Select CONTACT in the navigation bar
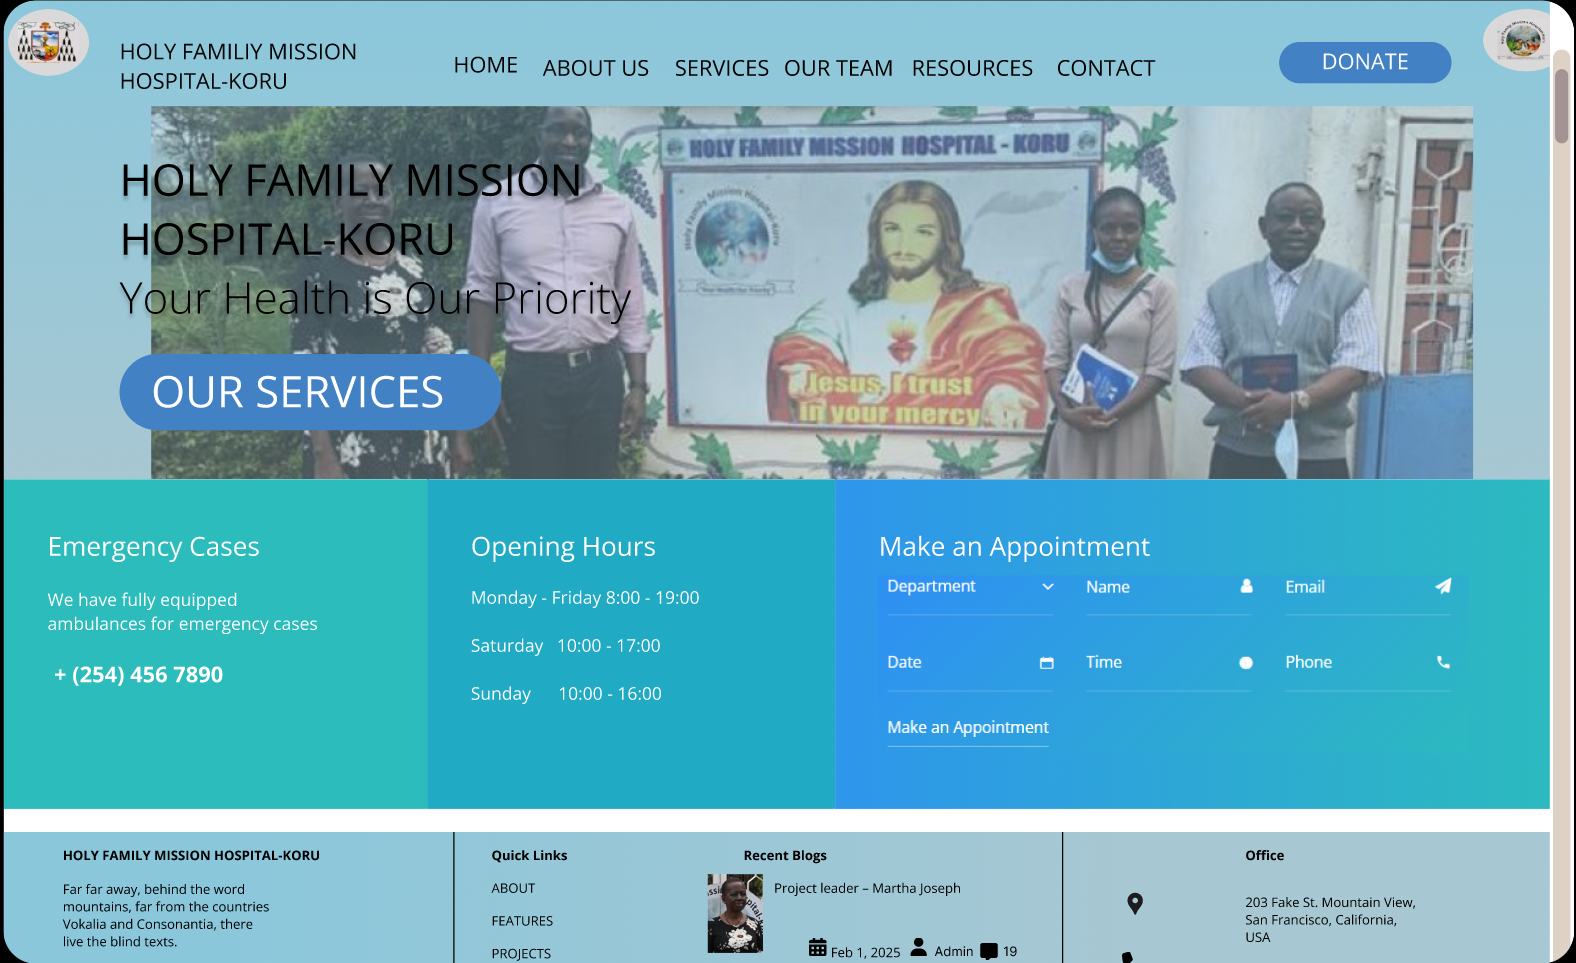The height and width of the screenshot is (963, 1576). [1105, 68]
